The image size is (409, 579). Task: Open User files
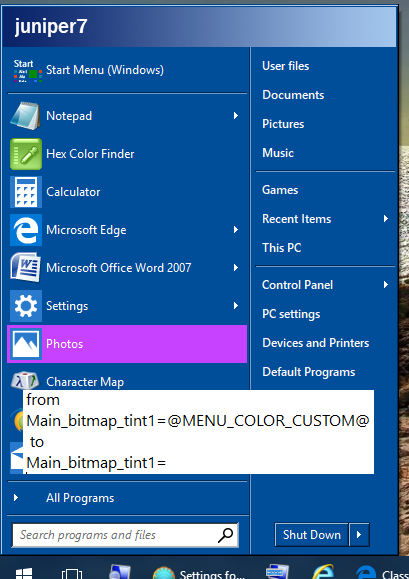coord(286,66)
